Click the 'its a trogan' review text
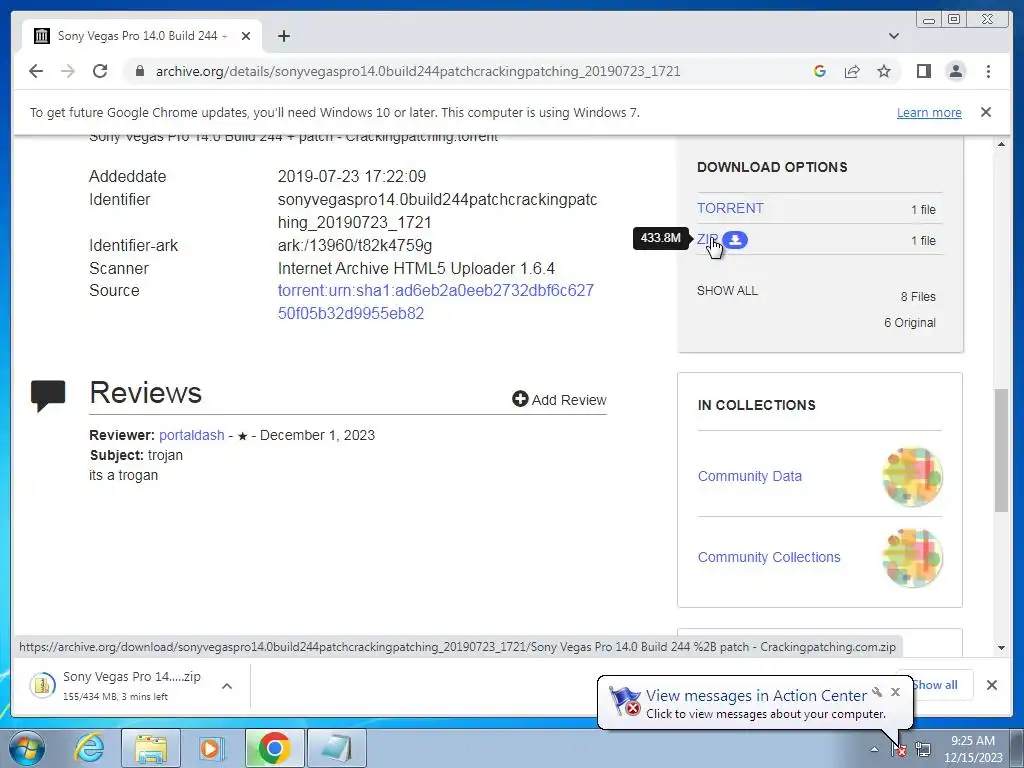This screenshot has height=768, width=1024. (123, 475)
